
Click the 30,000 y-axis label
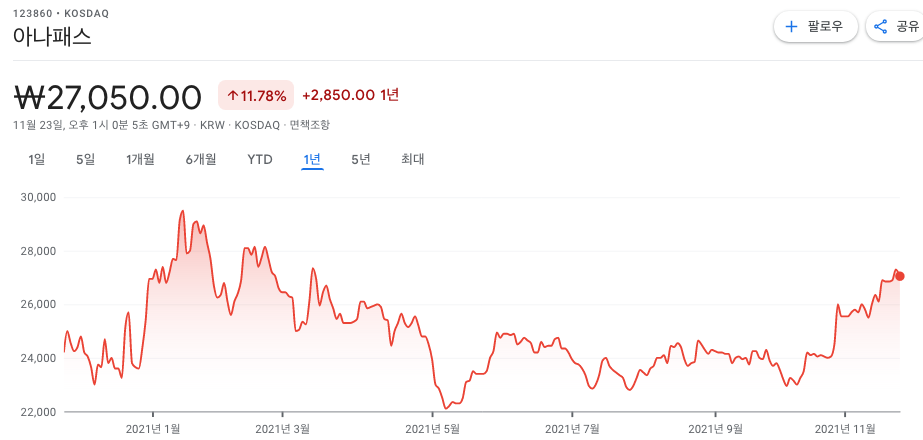(x=36, y=197)
